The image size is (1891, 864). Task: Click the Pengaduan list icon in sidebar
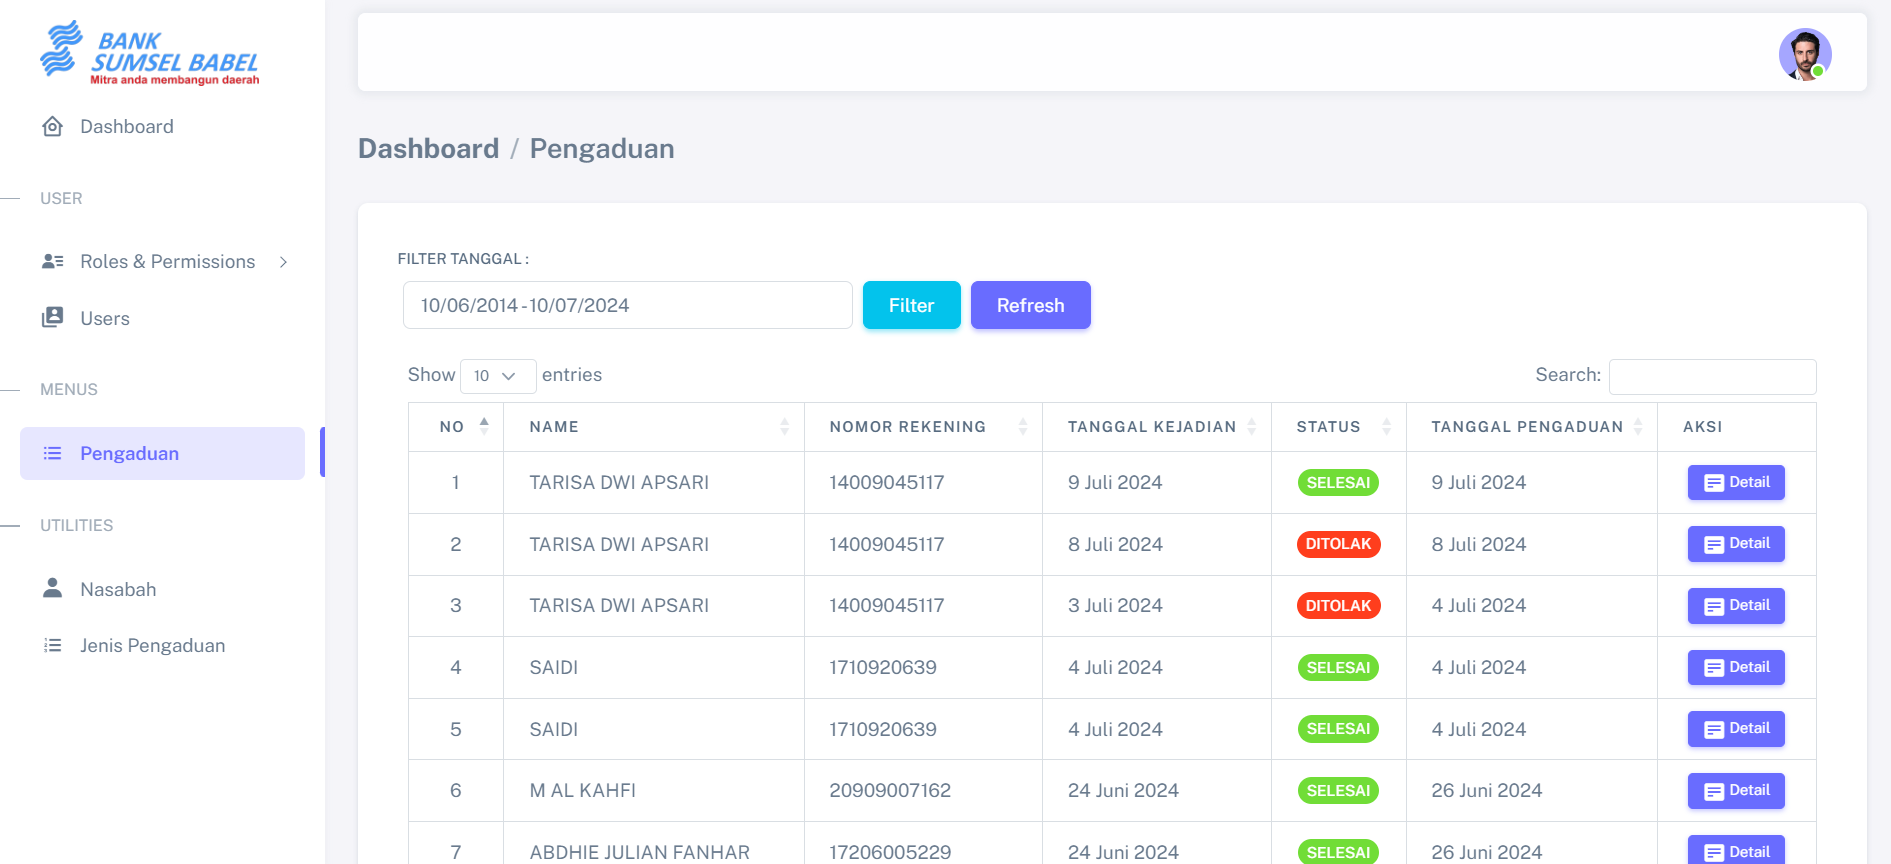pyautogui.click(x=53, y=454)
